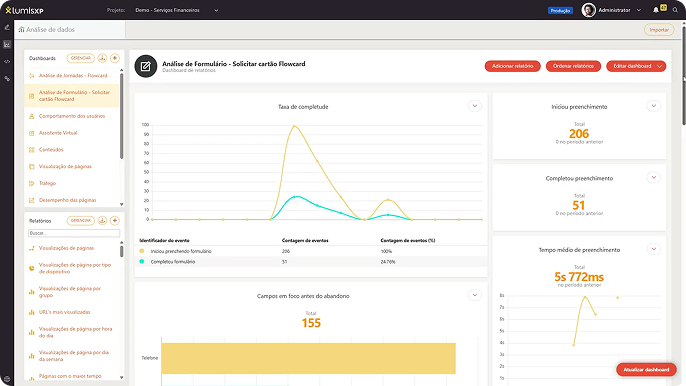686x386 pixels.
Task: Click the Atualizar dashboard button
Action: 646,369
